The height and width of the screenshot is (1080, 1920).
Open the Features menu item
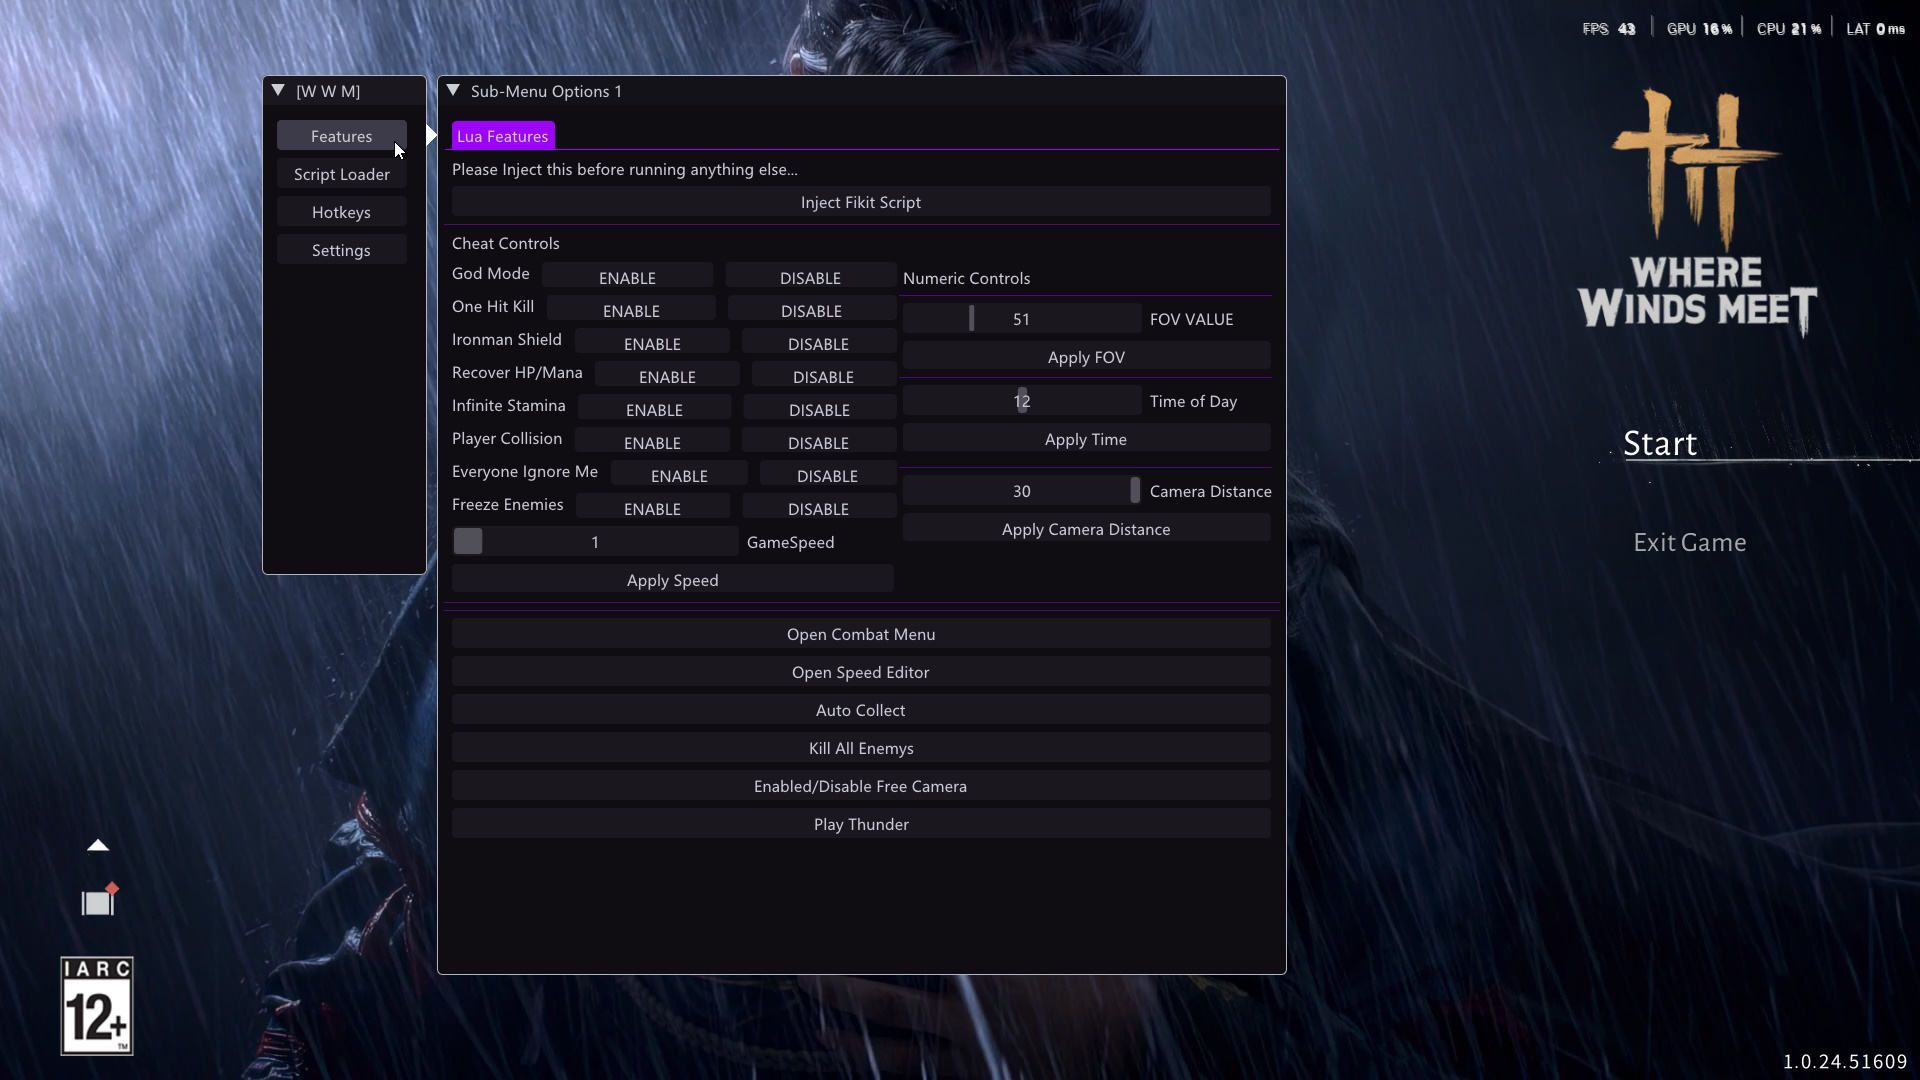click(342, 136)
